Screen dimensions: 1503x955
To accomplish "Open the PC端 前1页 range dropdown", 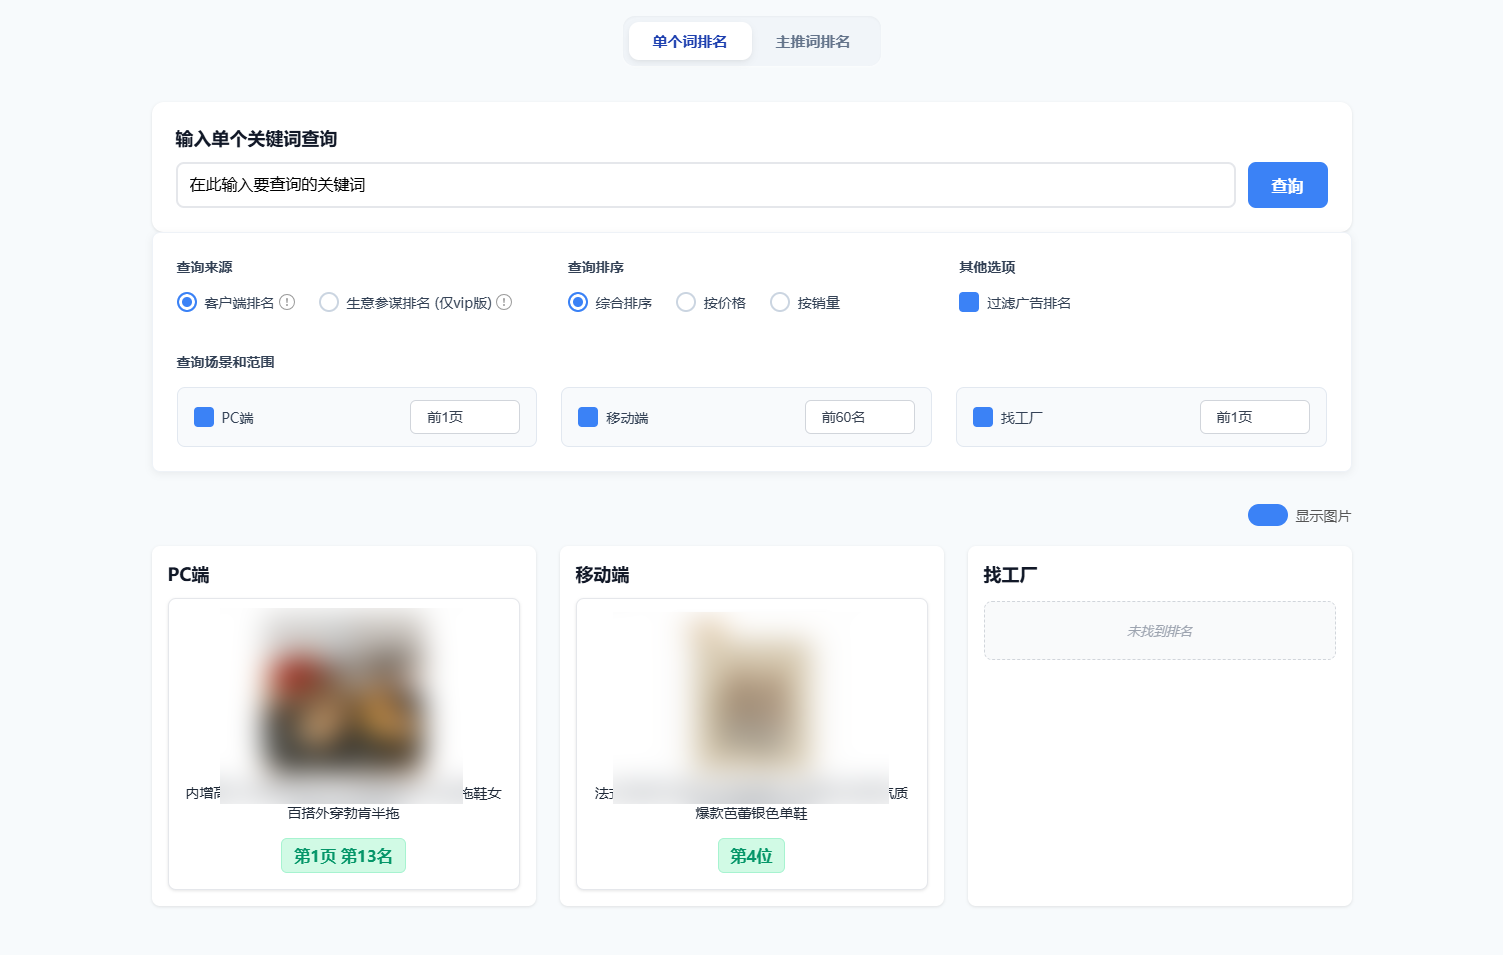I will click(x=464, y=417).
